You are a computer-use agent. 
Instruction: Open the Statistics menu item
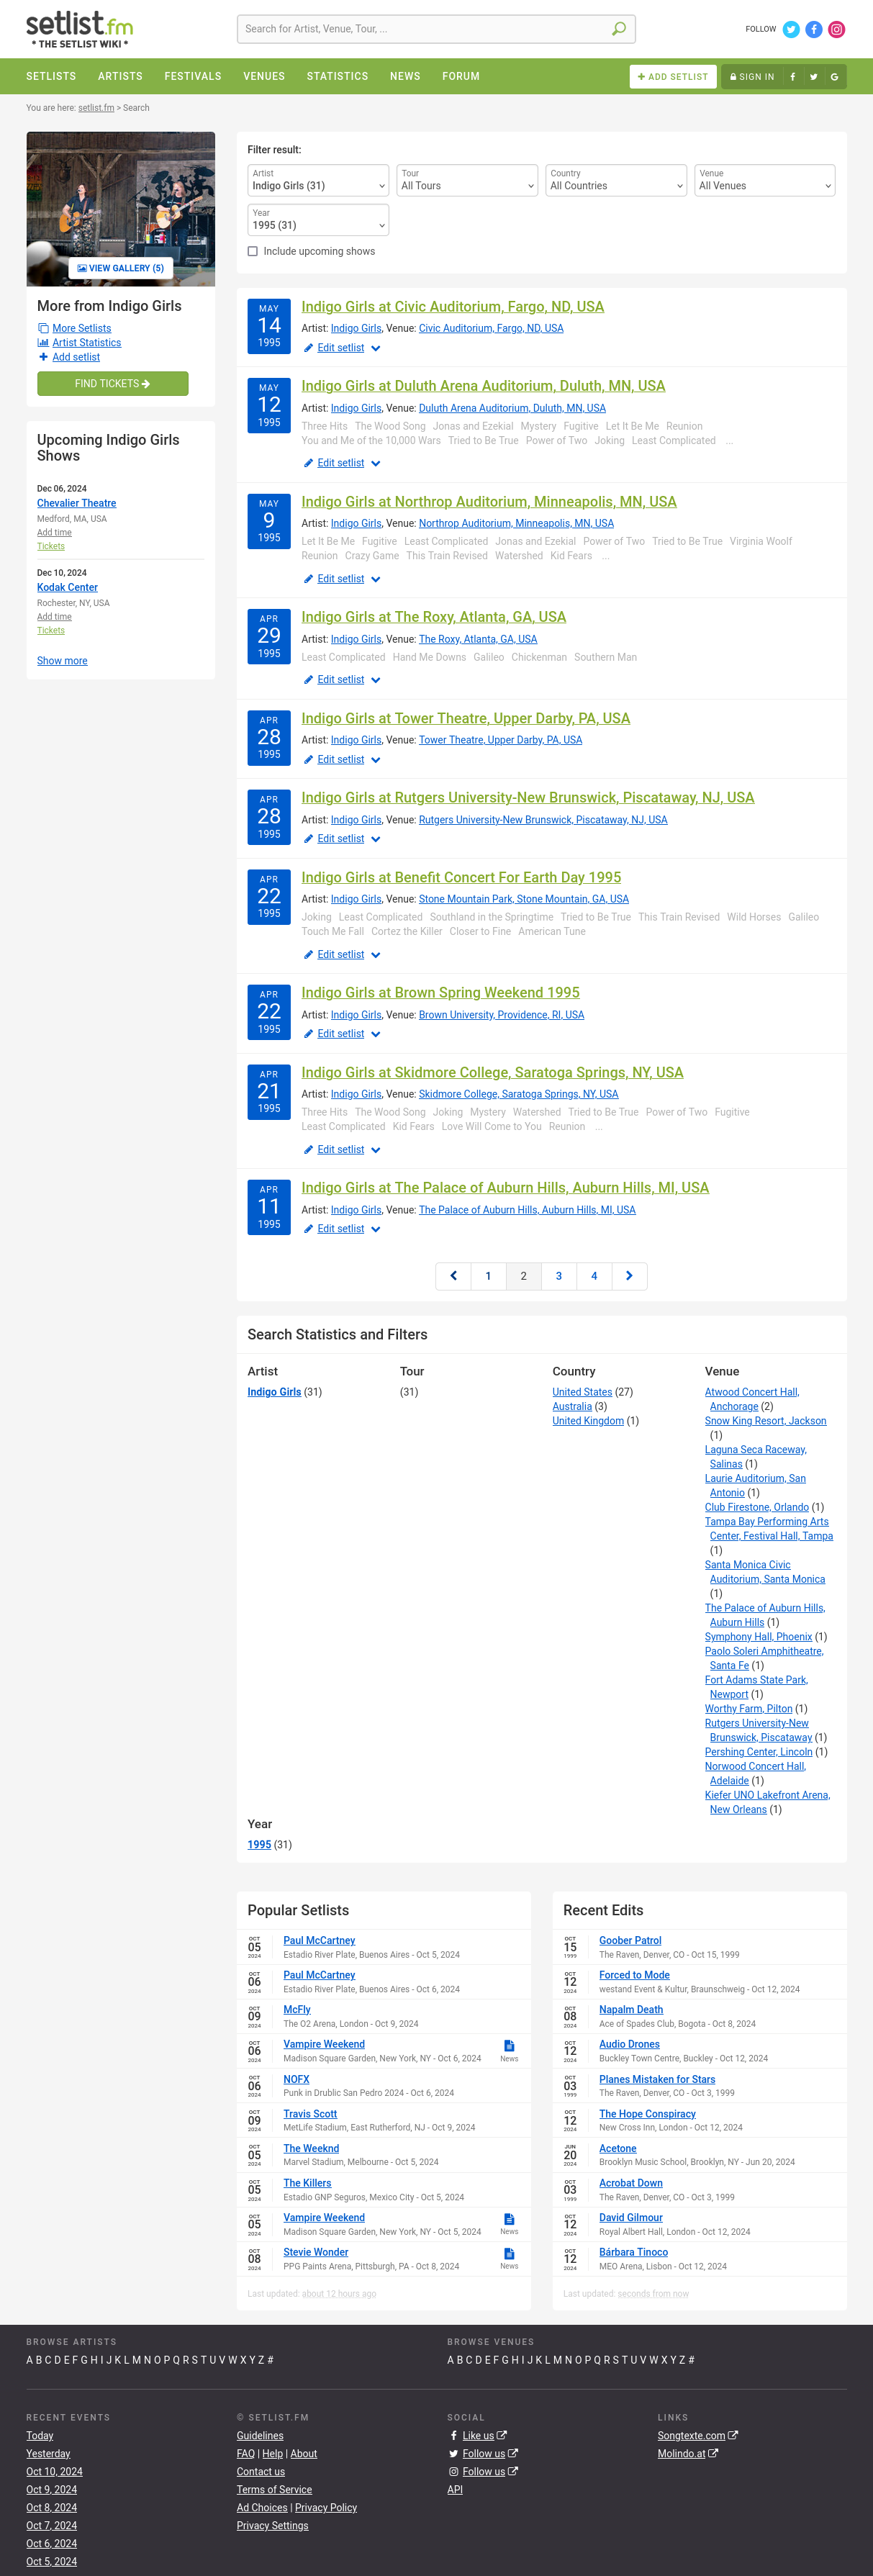coord(337,77)
